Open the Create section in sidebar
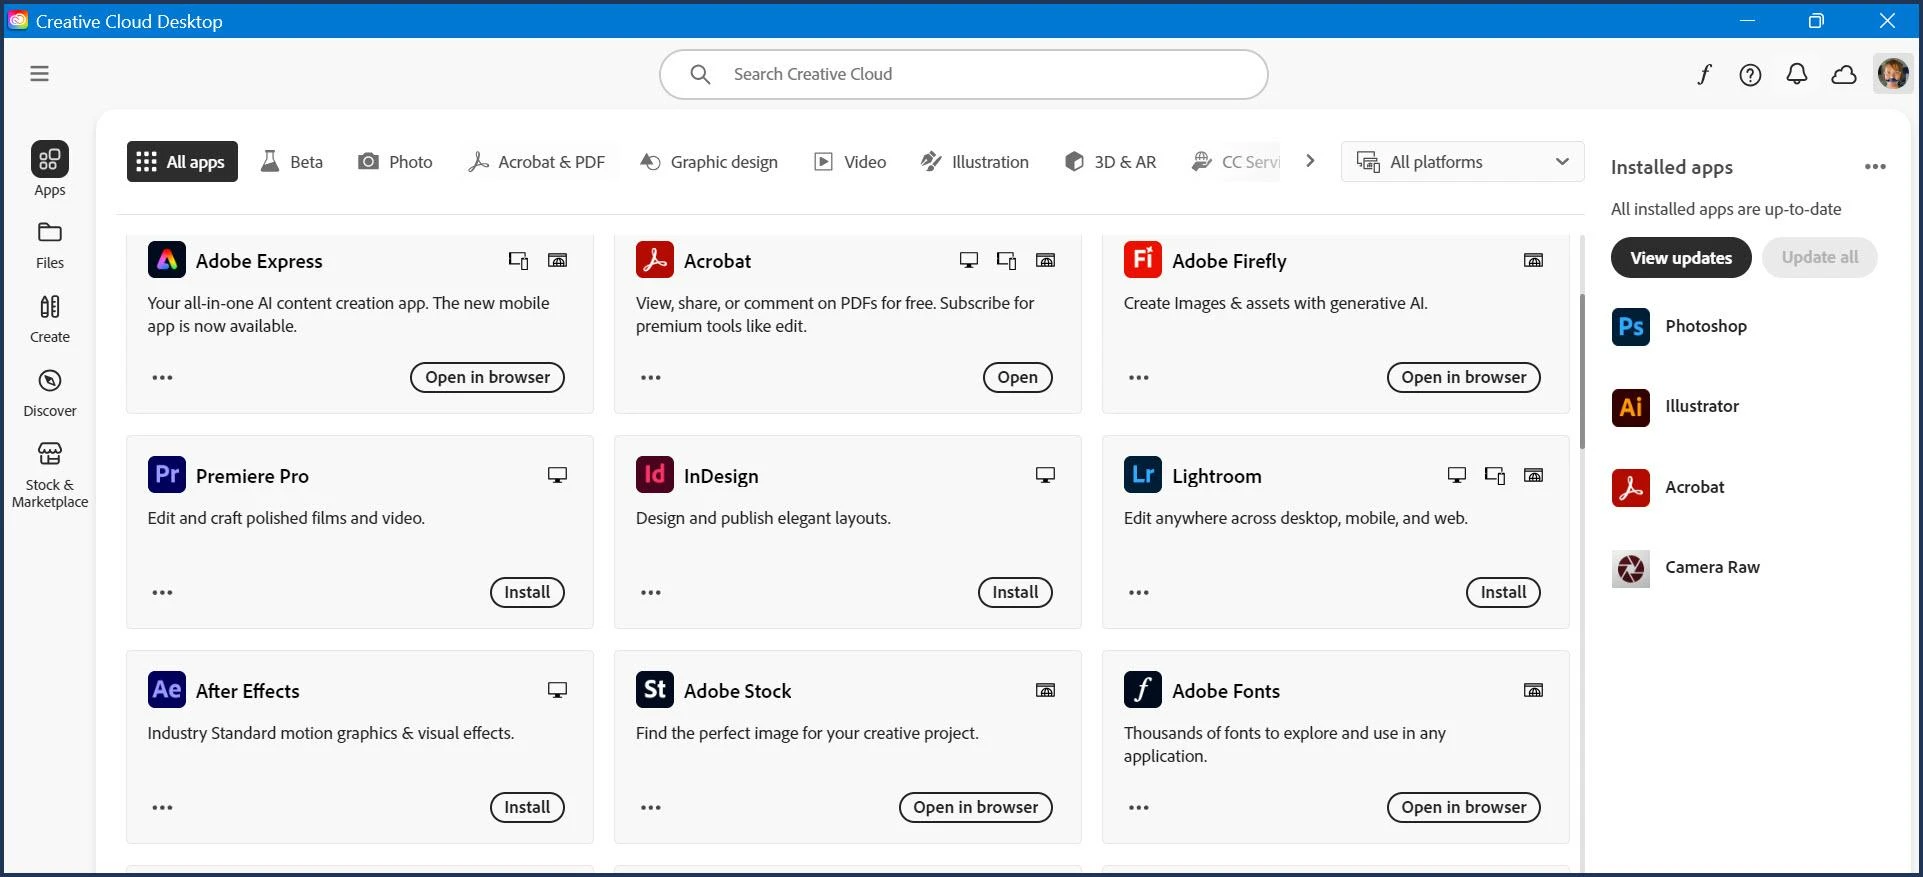Viewport: 1923px width, 877px height. click(49, 319)
